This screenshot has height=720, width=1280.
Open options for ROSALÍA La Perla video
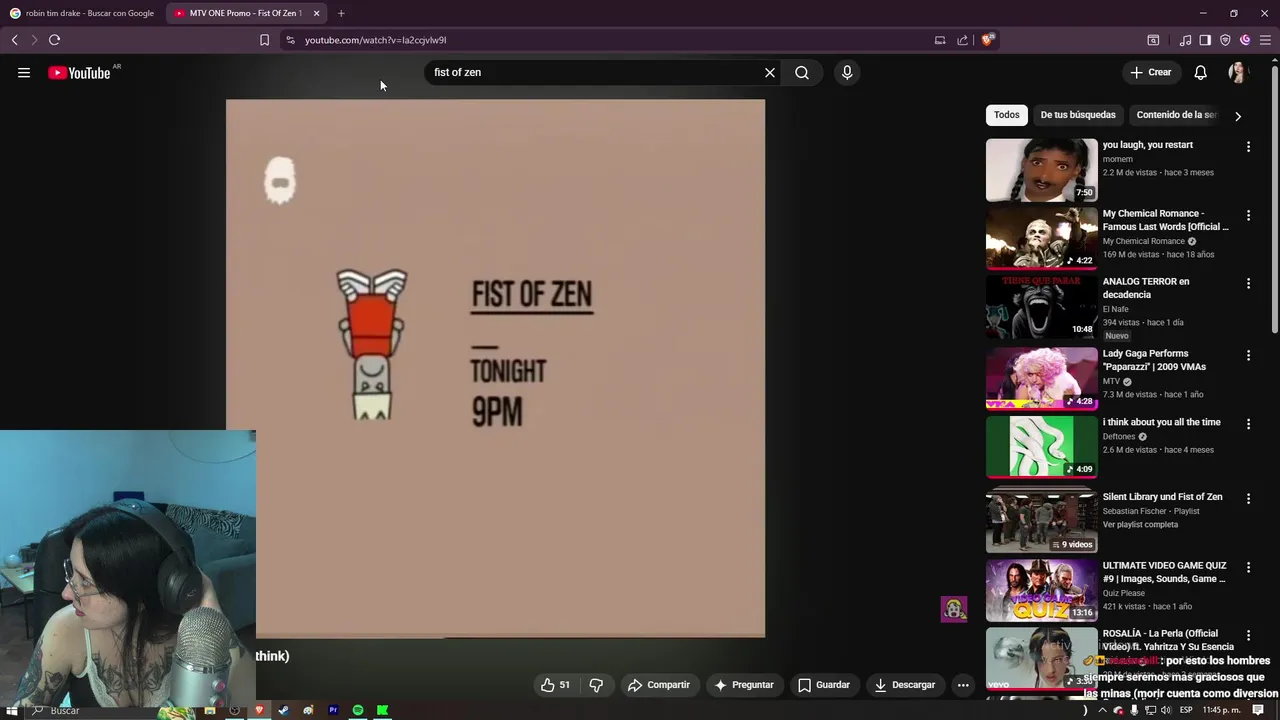(x=1248, y=635)
